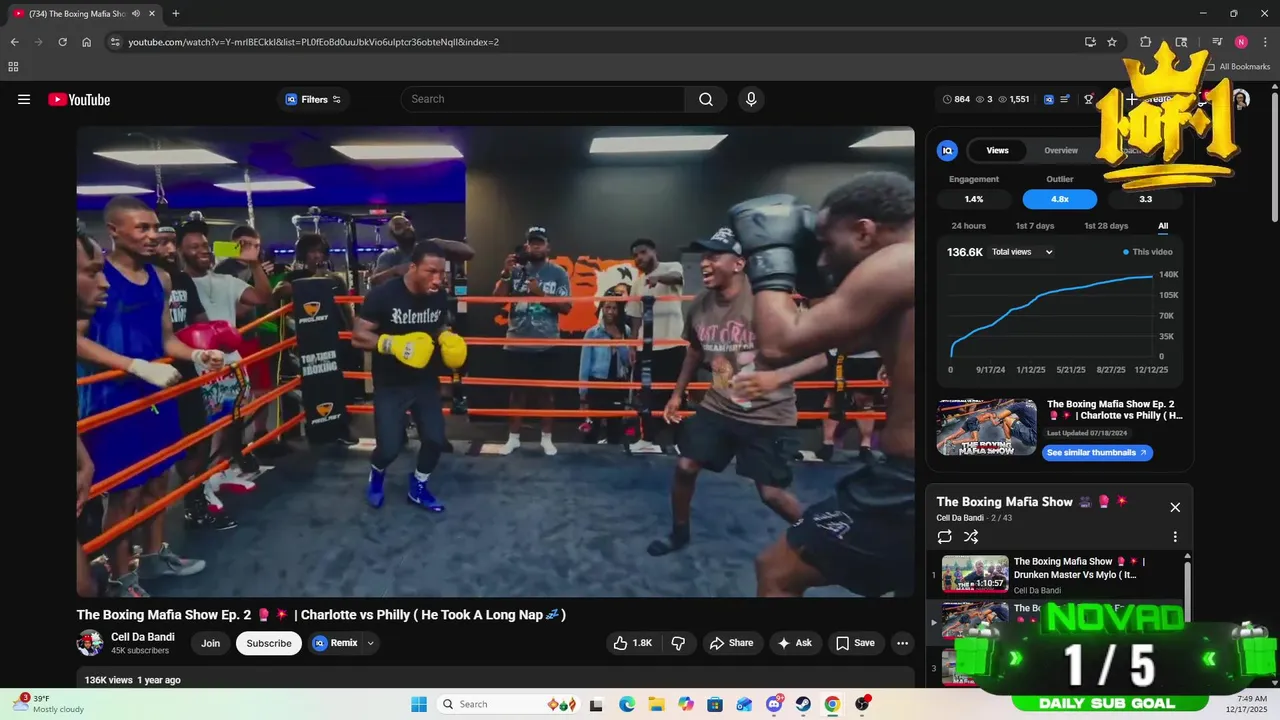This screenshot has height=720, width=1280.
Task: Save the video to a playlist
Action: [855, 643]
